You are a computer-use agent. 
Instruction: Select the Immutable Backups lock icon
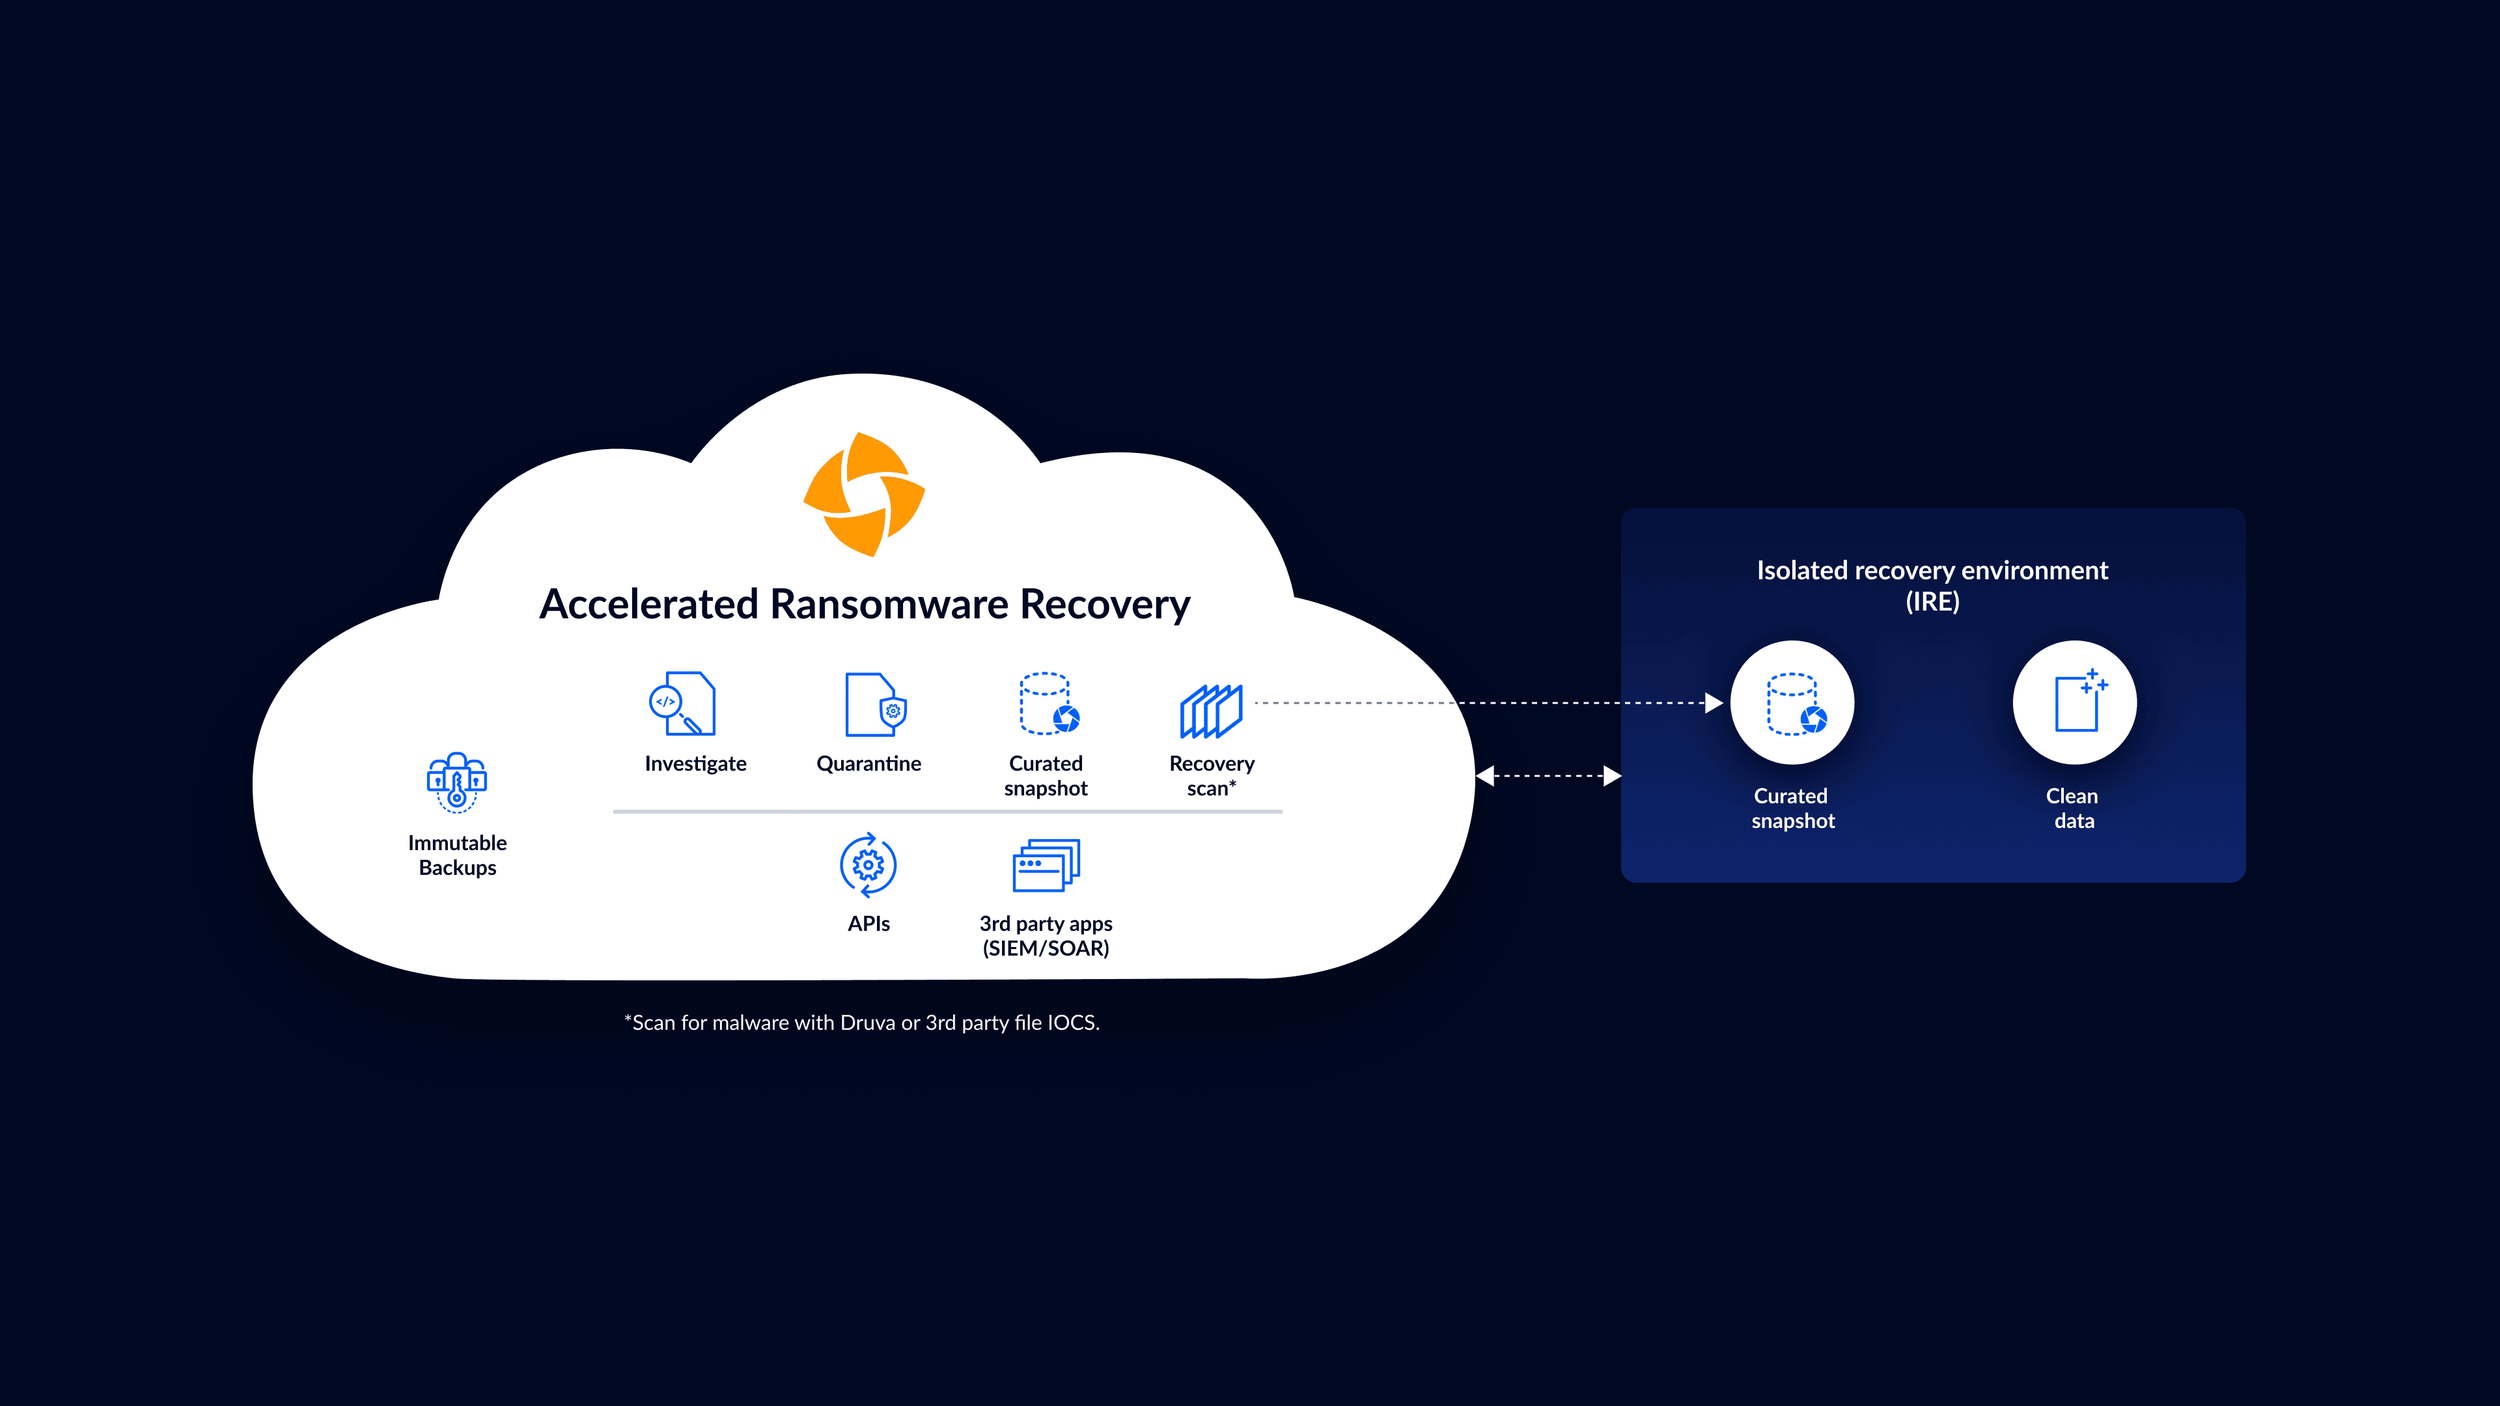pyautogui.click(x=457, y=782)
